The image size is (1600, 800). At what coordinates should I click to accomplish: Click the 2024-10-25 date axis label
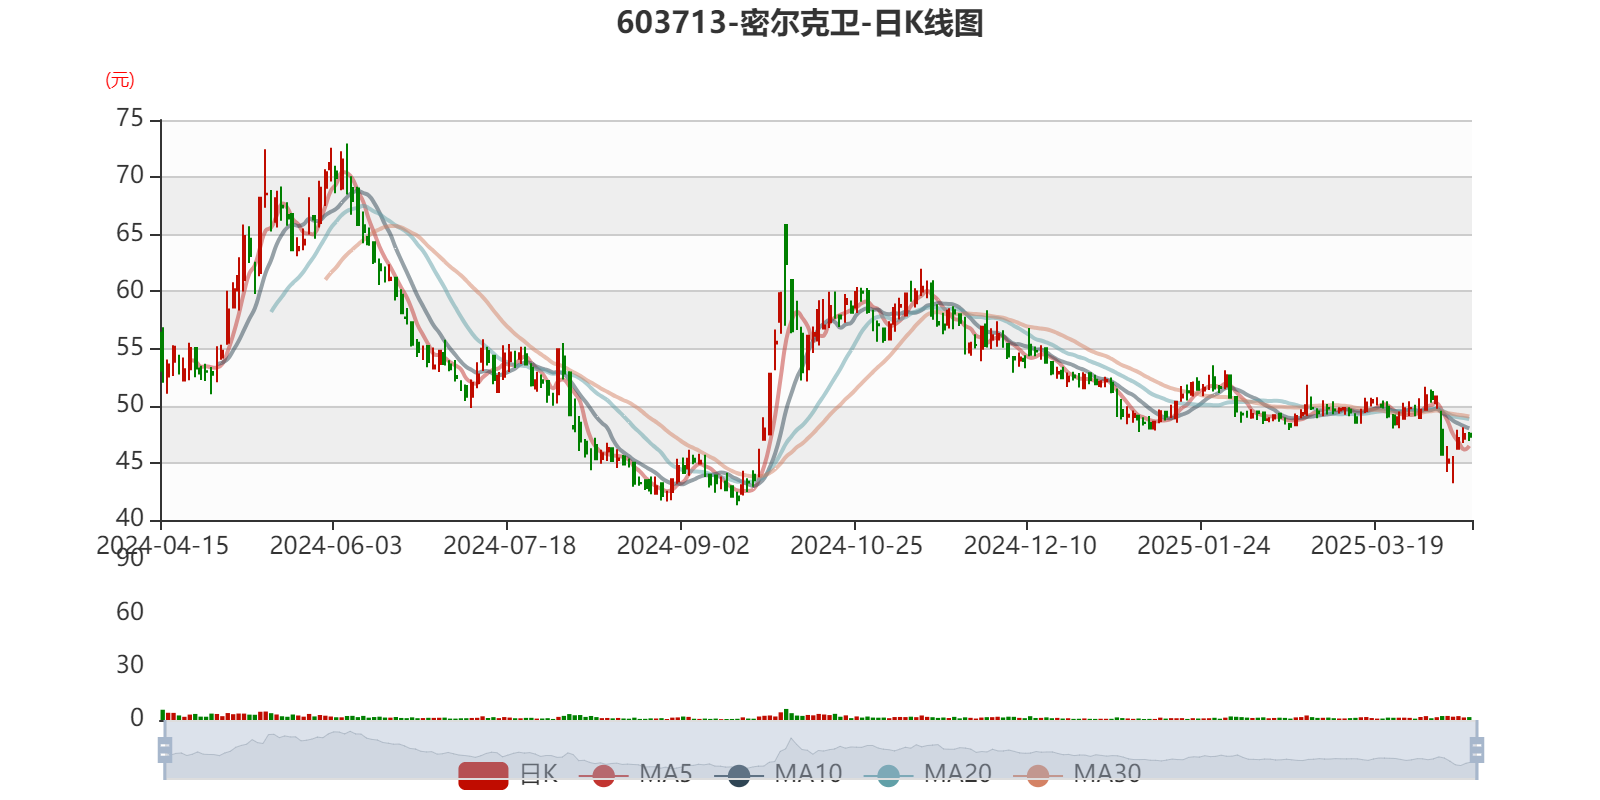pos(856,546)
